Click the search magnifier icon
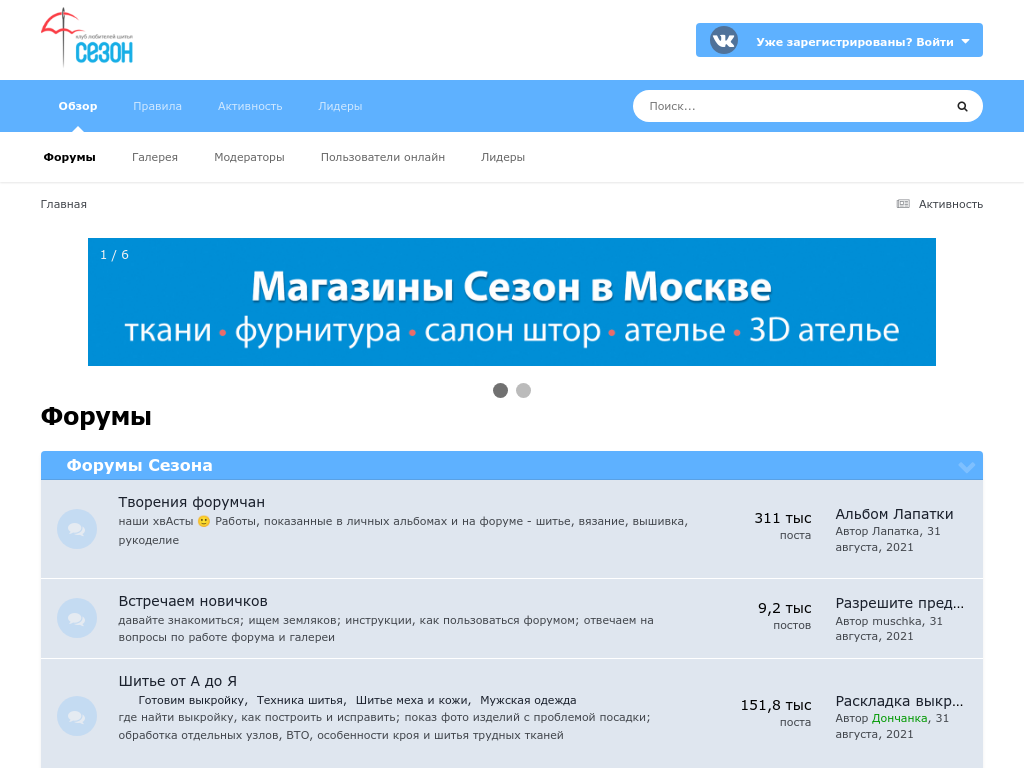 coord(962,106)
